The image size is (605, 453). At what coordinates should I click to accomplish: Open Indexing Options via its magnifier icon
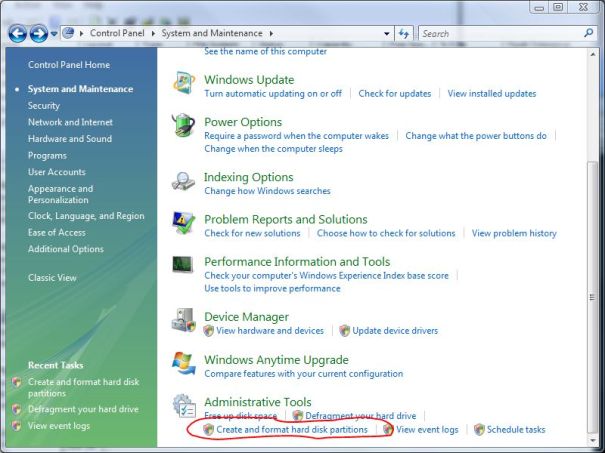(x=184, y=181)
